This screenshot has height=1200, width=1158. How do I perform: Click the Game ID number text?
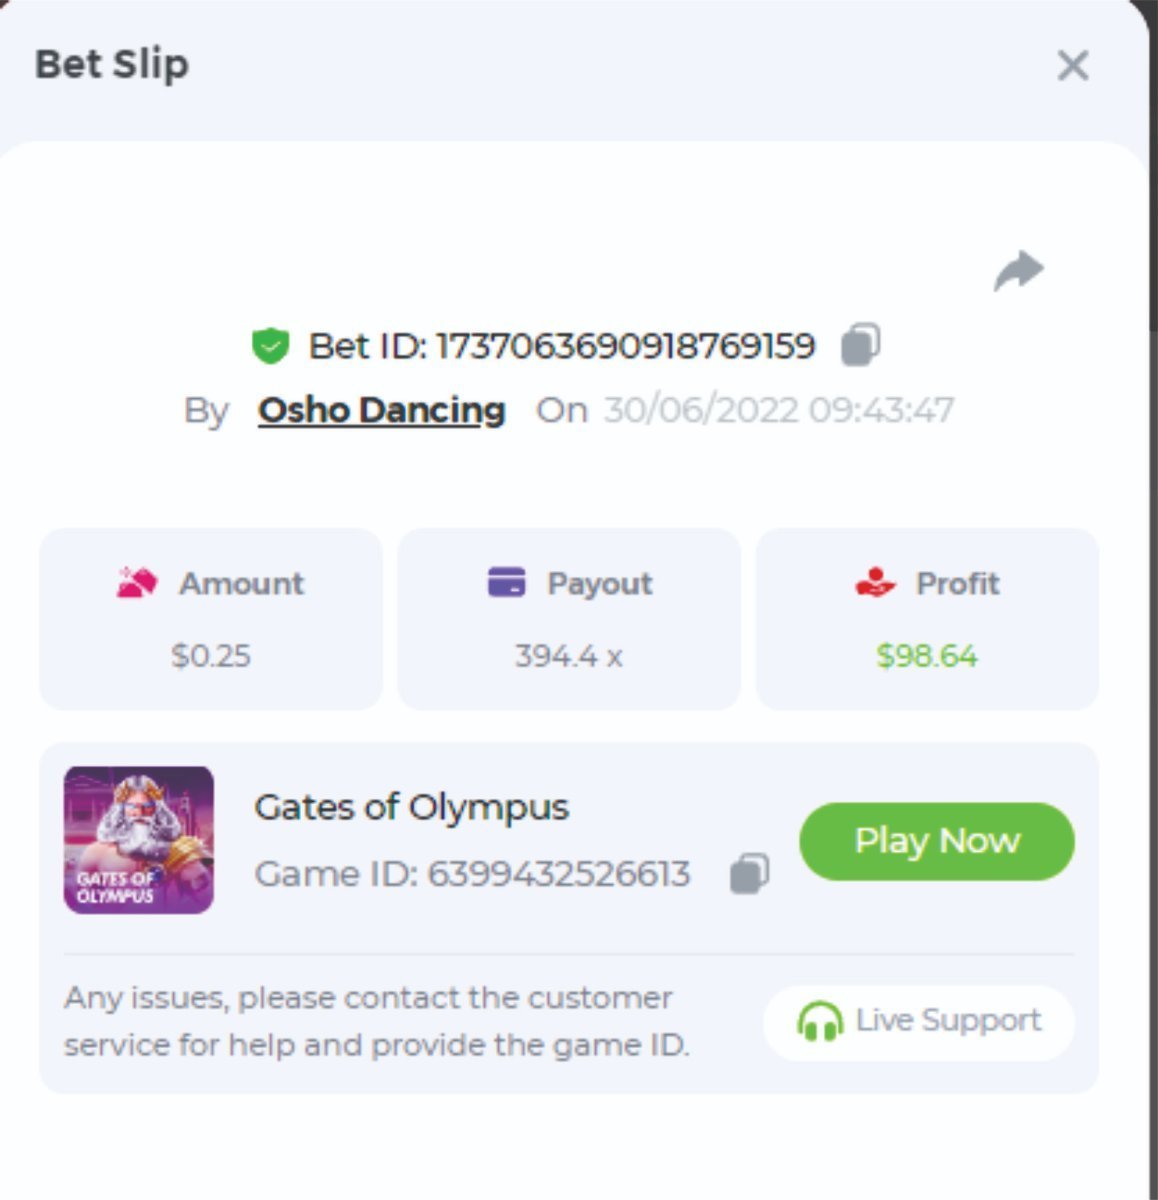click(558, 874)
